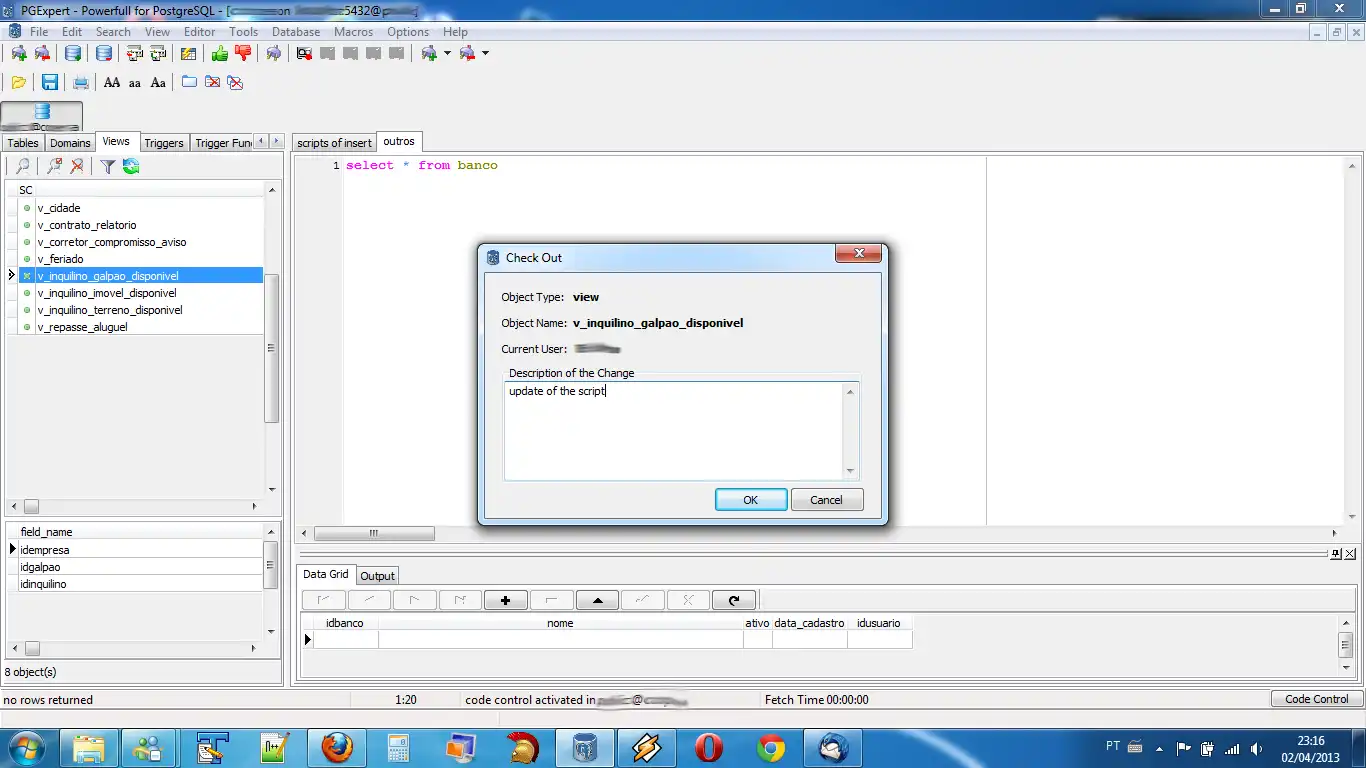Click the data_cadastro column header
Screen dimensions: 1366x768
[x=809, y=623]
